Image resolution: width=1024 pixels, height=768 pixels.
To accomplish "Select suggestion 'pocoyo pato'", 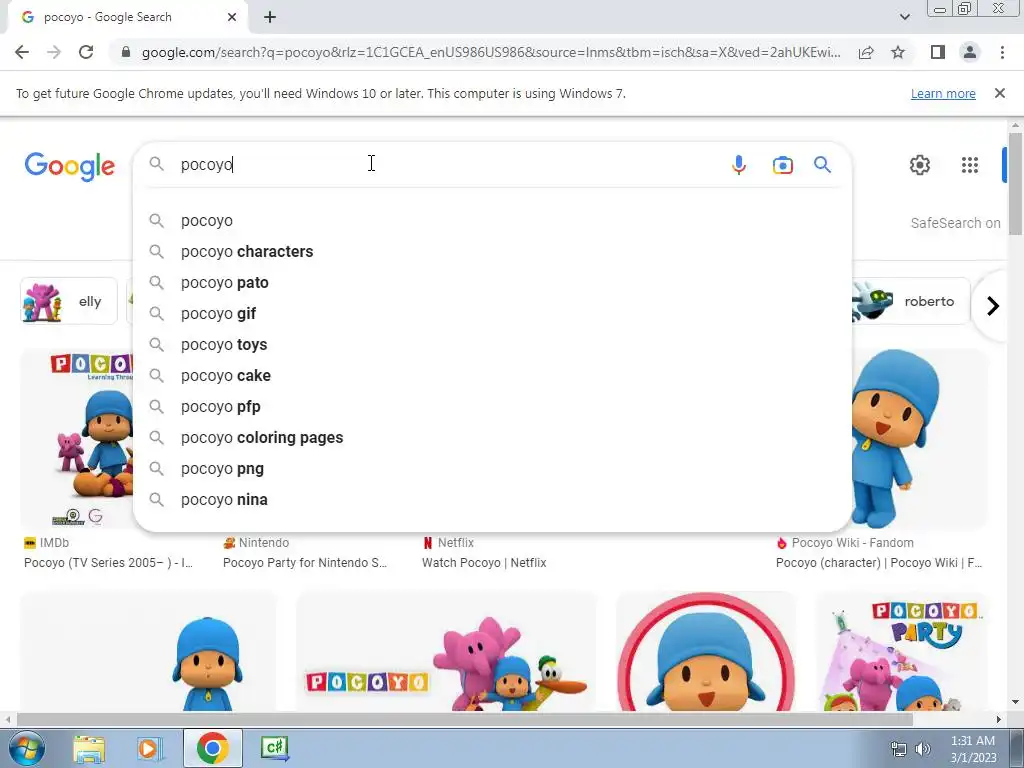I will click(x=492, y=283).
